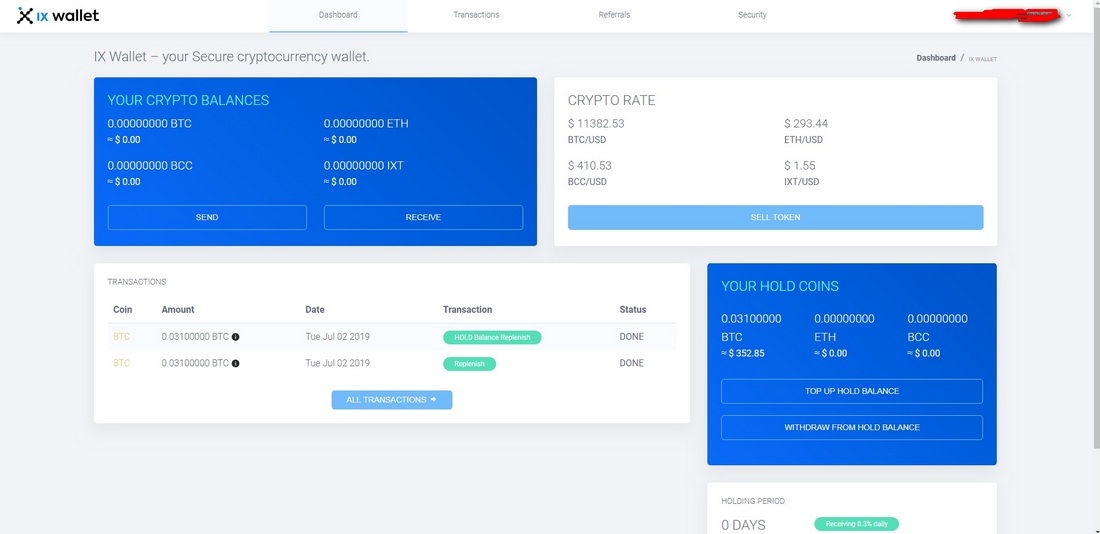Viewport: 1100px width, 534px height.
Task: Go to the Security tab
Action: 752,15
